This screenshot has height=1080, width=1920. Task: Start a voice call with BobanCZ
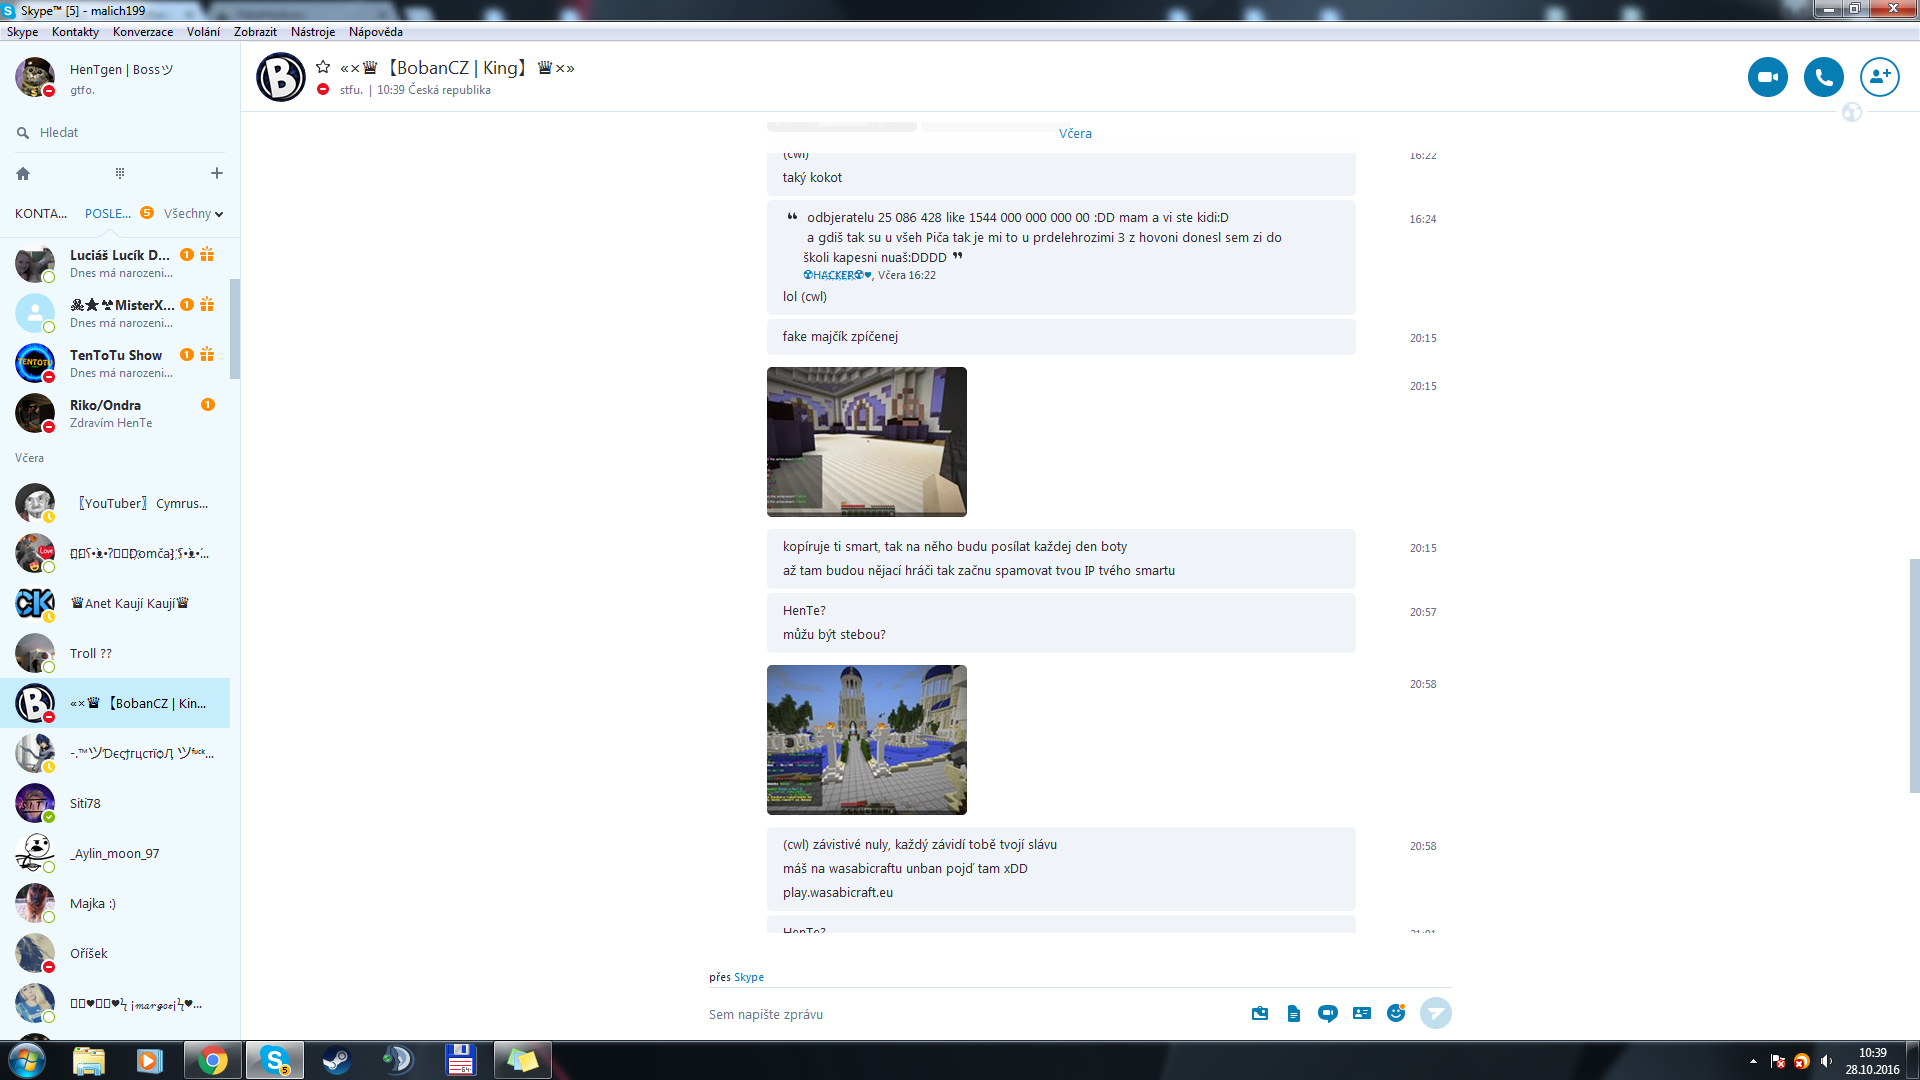click(1823, 77)
